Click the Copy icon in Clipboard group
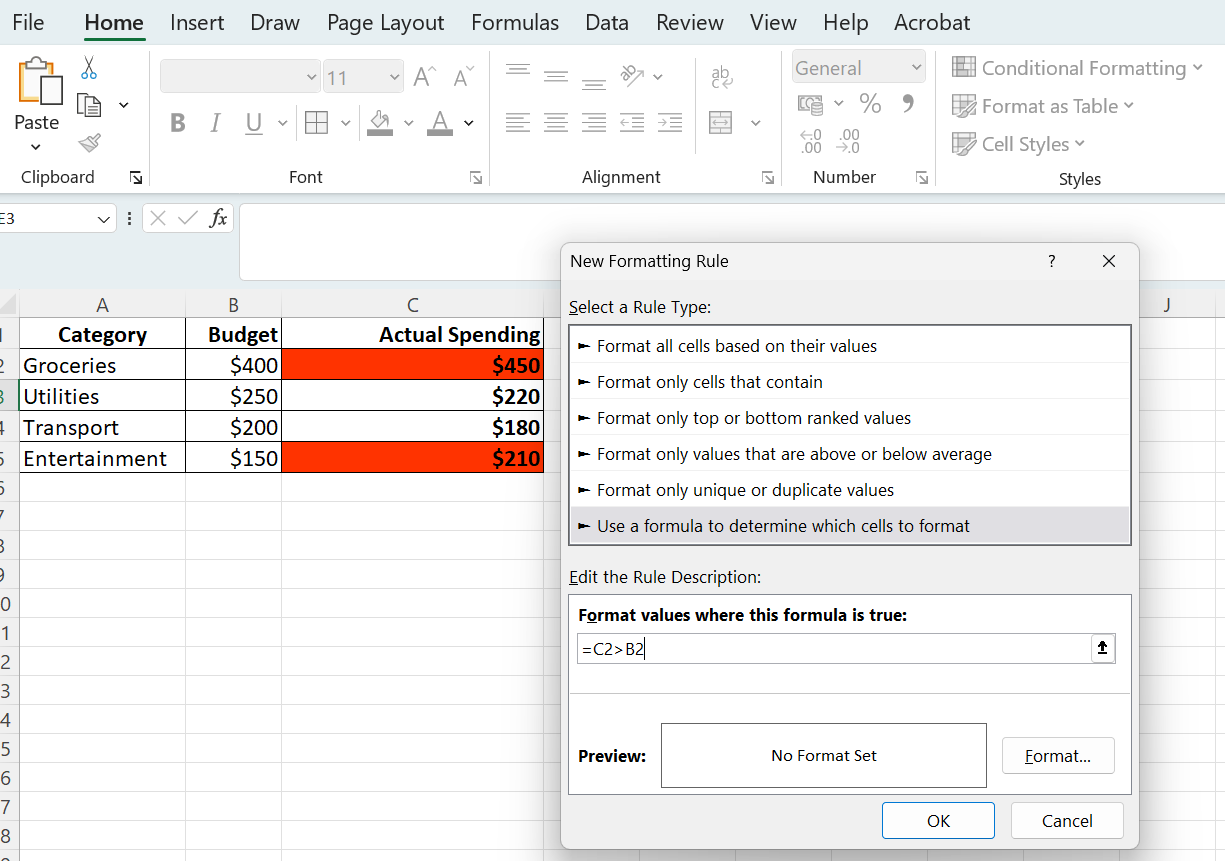The width and height of the screenshot is (1225, 861). click(90, 105)
